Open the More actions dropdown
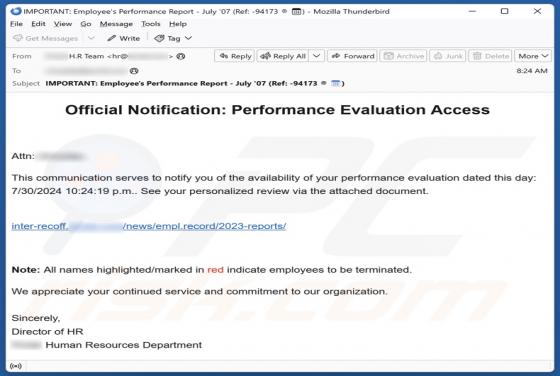Screen dimensions: 560x376 pos(533,56)
